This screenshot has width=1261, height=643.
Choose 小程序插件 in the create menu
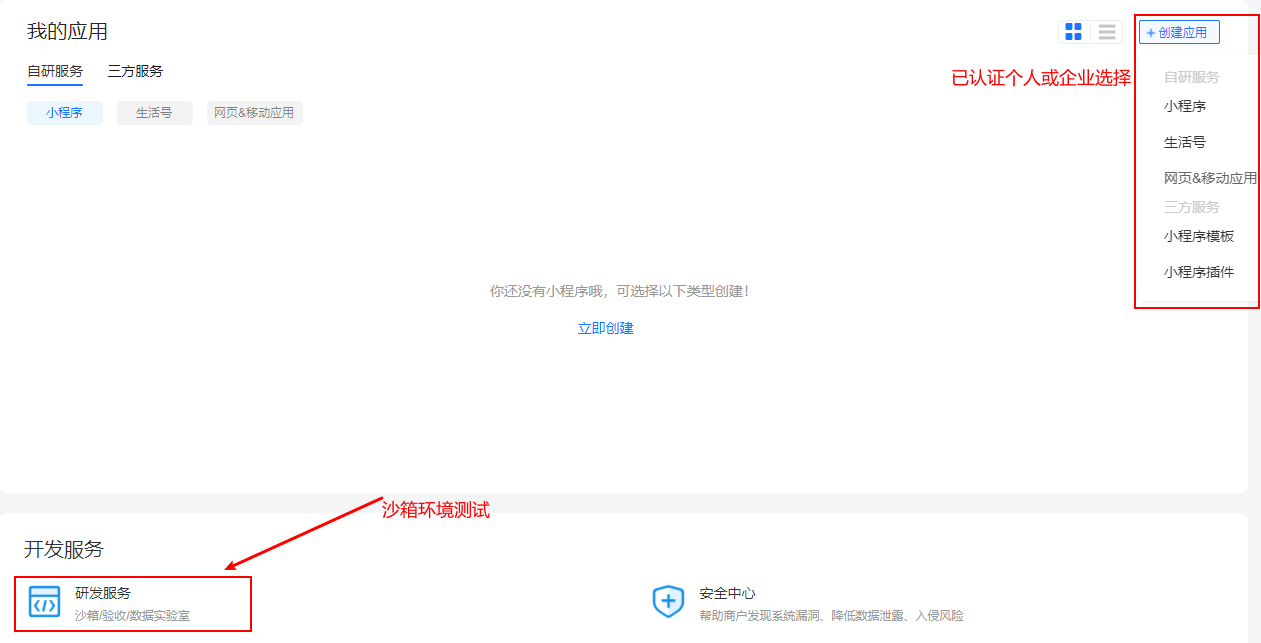pos(1199,272)
